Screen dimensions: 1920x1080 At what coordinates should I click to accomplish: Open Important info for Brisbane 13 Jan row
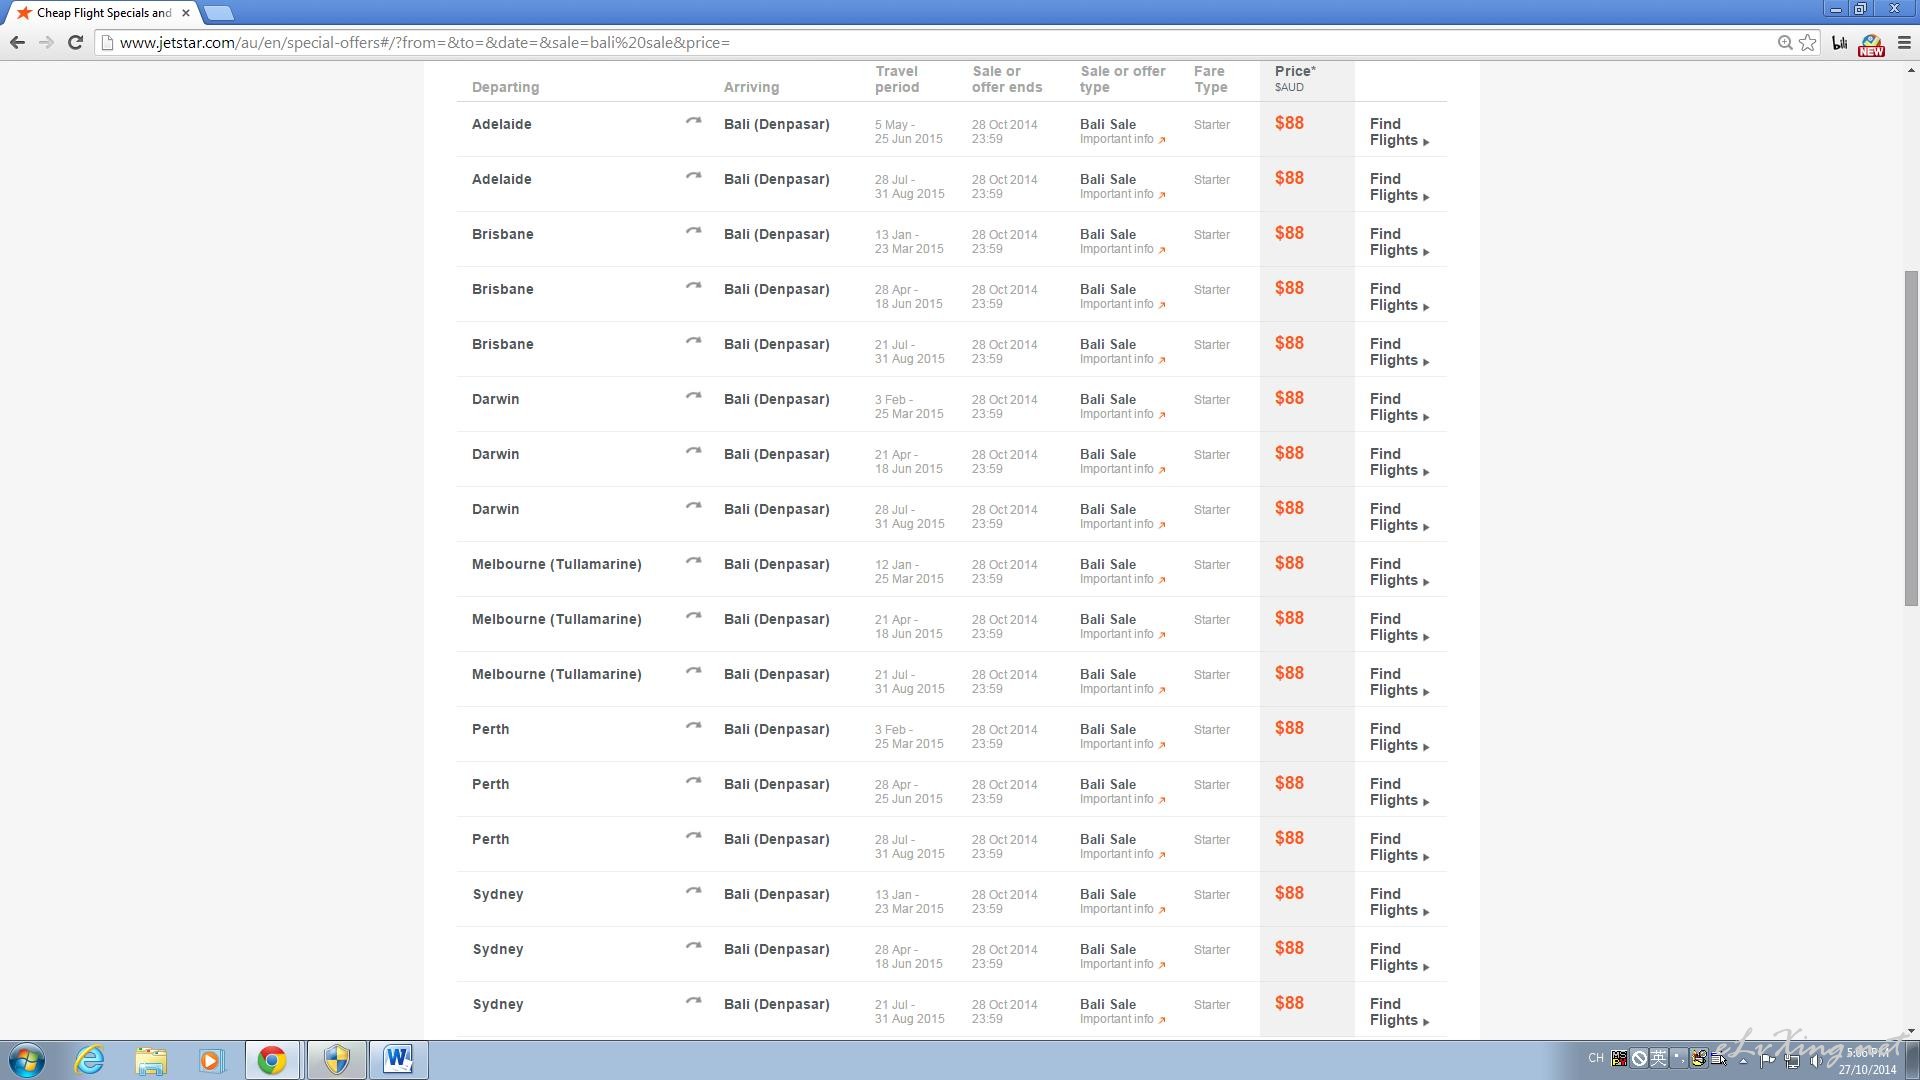(x=1122, y=249)
